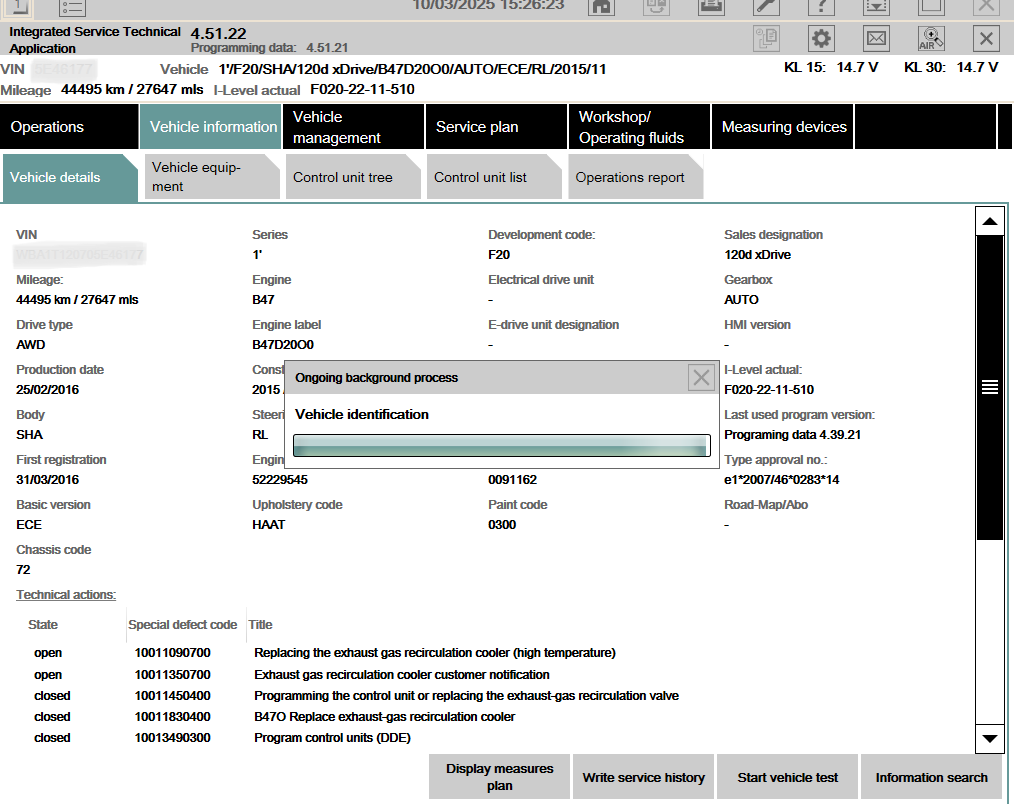The height and width of the screenshot is (804, 1014).
Task: Close the Ongoing background process dialog
Action: [x=701, y=378]
